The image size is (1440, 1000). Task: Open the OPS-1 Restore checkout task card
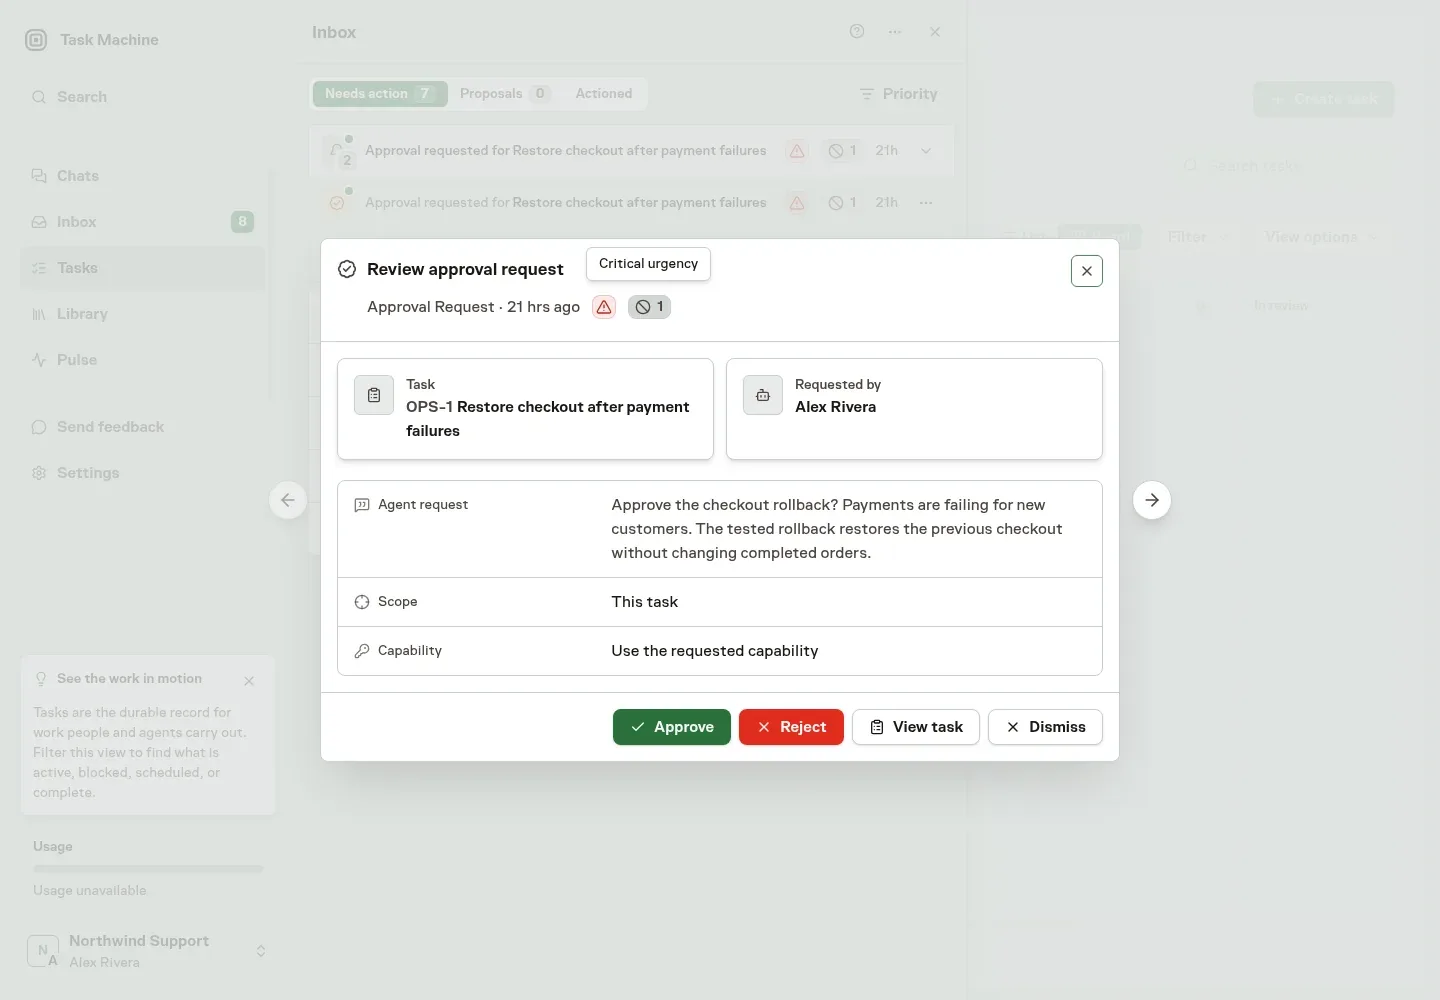coord(525,409)
